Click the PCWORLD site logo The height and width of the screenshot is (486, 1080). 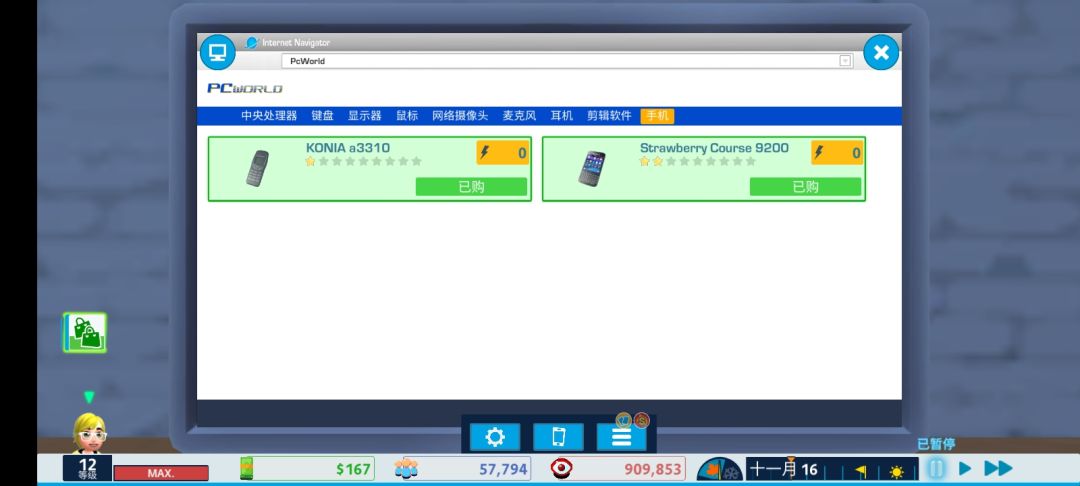(245, 88)
